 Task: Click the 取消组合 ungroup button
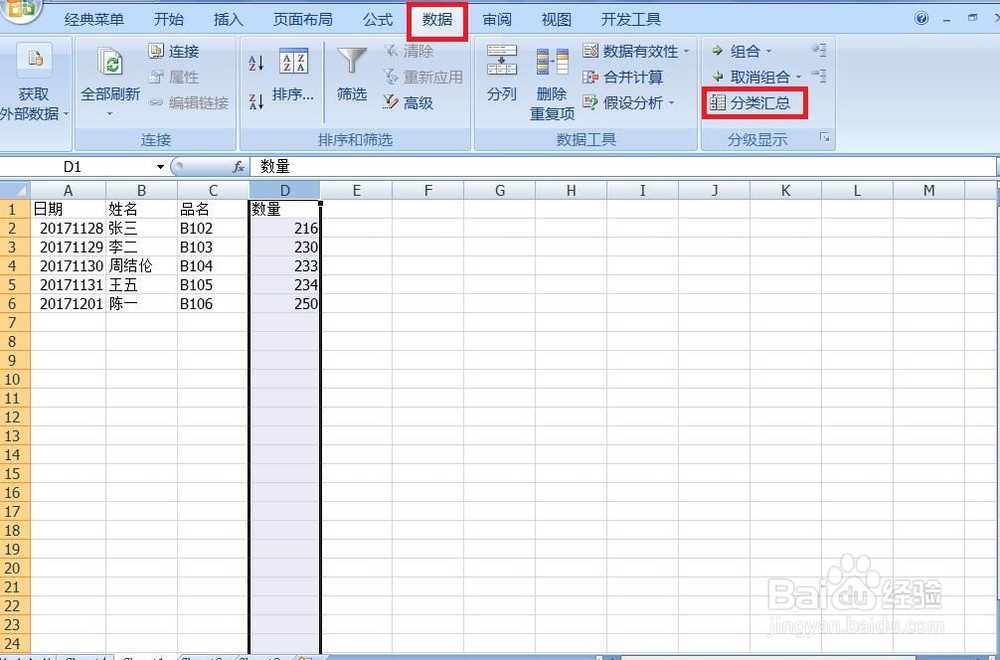point(751,77)
